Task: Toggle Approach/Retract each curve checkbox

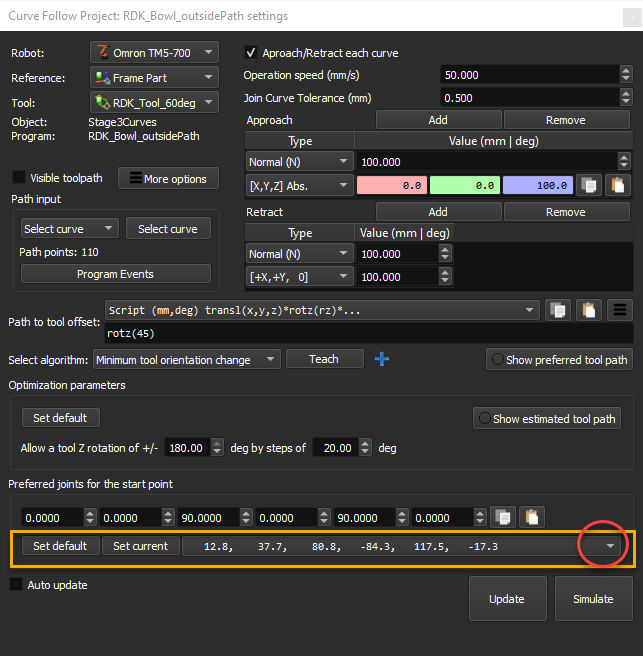Action: [x=252, y=52]
